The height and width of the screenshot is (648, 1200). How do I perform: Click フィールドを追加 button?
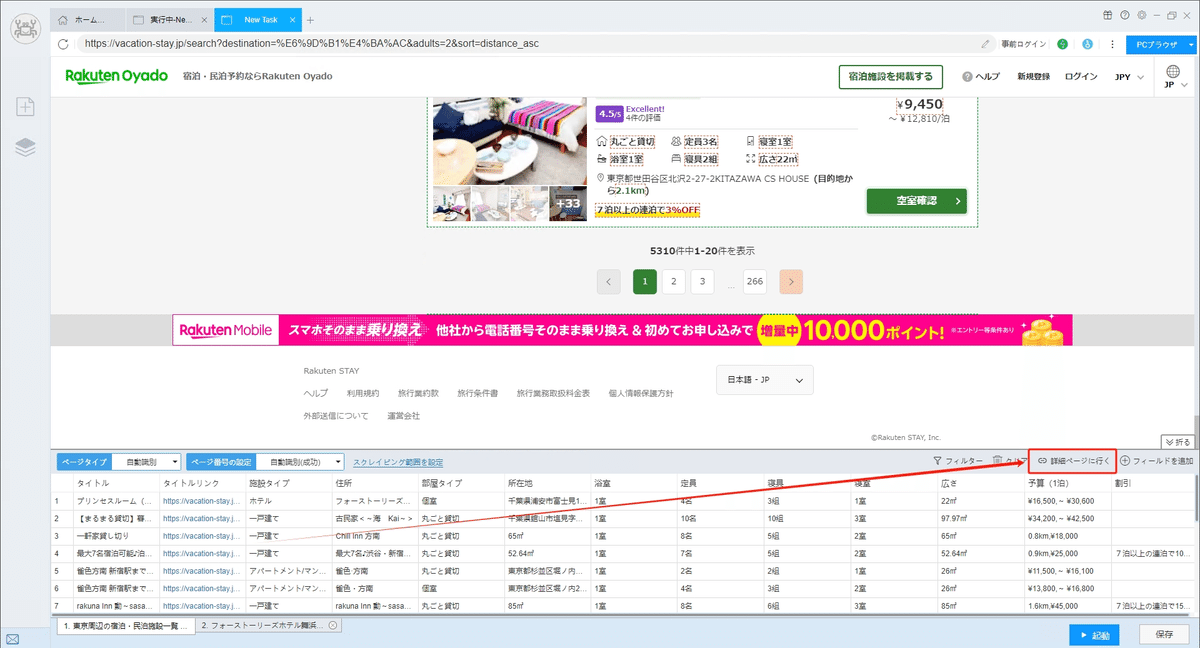[1157, 461]
